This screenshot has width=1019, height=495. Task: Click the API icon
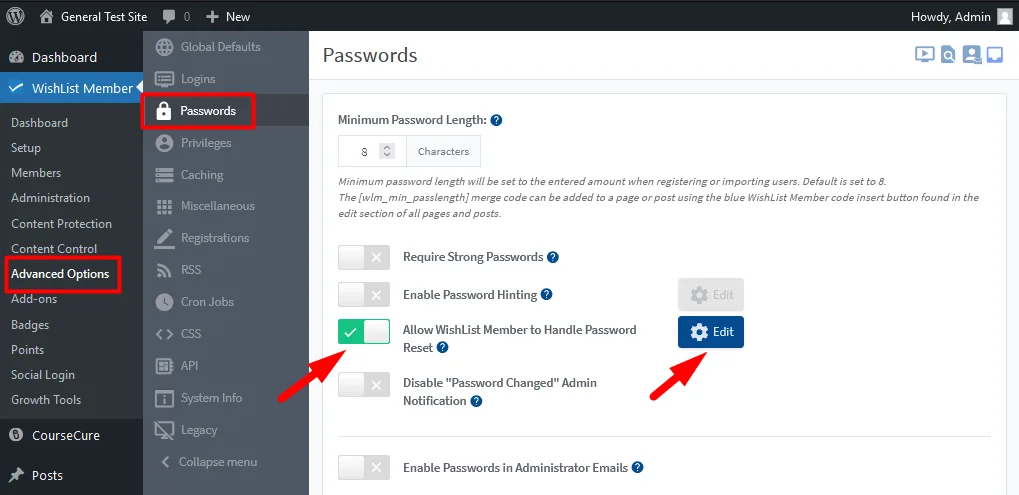click(x=164, y=366)
